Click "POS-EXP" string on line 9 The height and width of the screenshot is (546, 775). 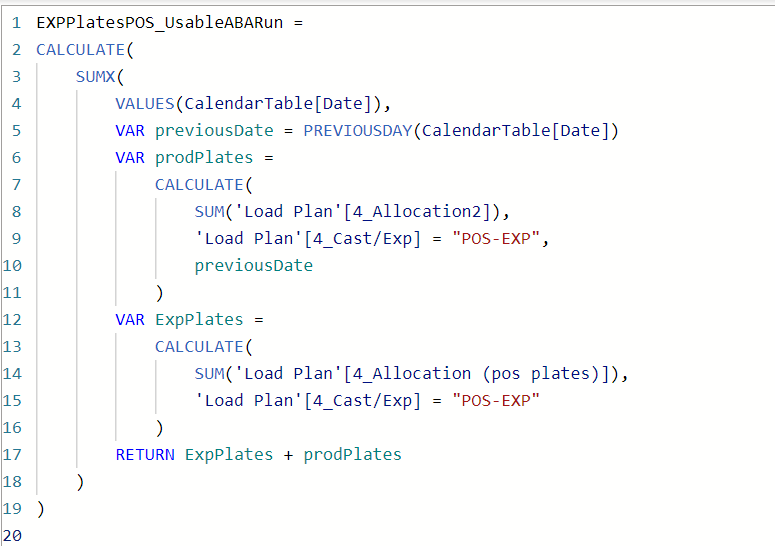(496, 239)
